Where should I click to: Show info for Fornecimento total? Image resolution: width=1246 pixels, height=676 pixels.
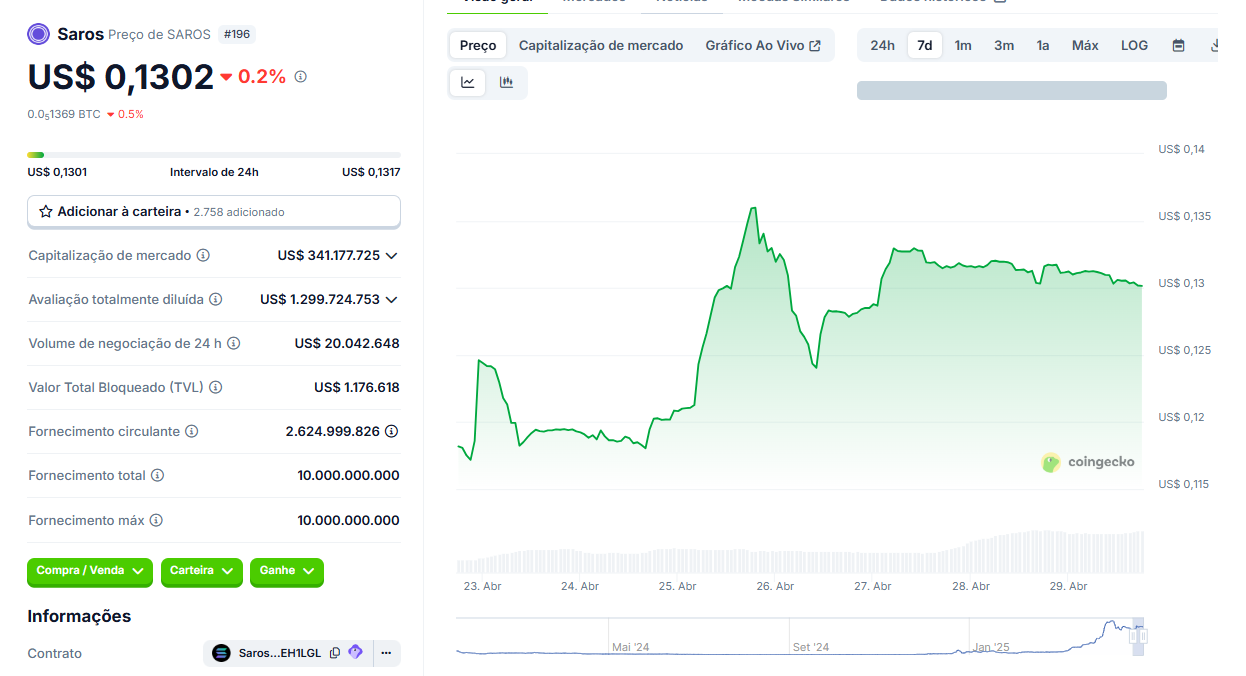coord(157,475)
